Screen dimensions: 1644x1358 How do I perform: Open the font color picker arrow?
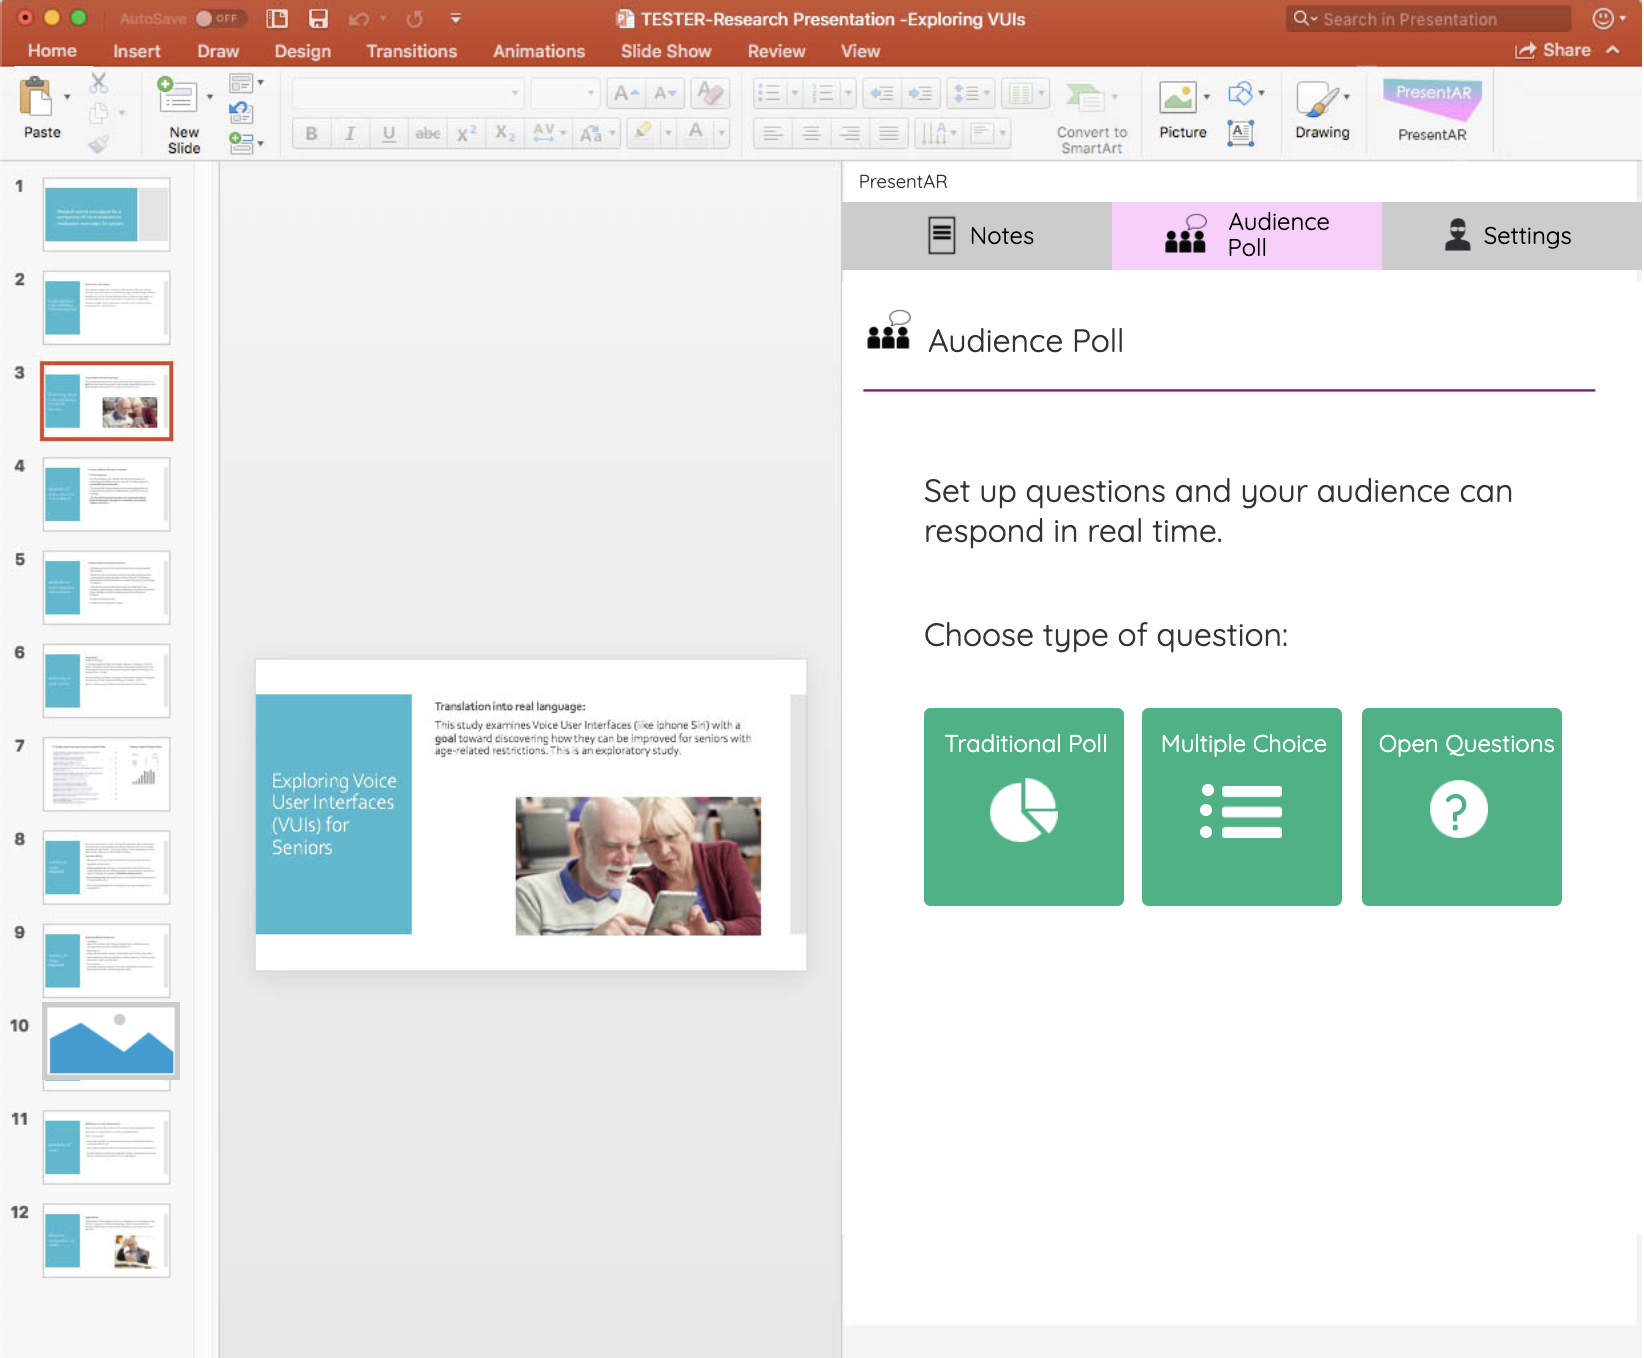click(x=721, y=133)
